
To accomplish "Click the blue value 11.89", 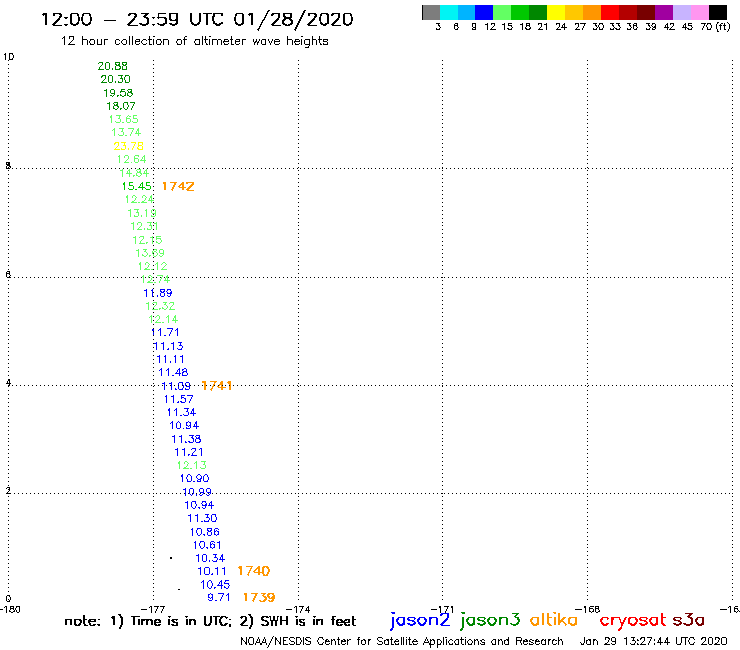I will point(158,293).
